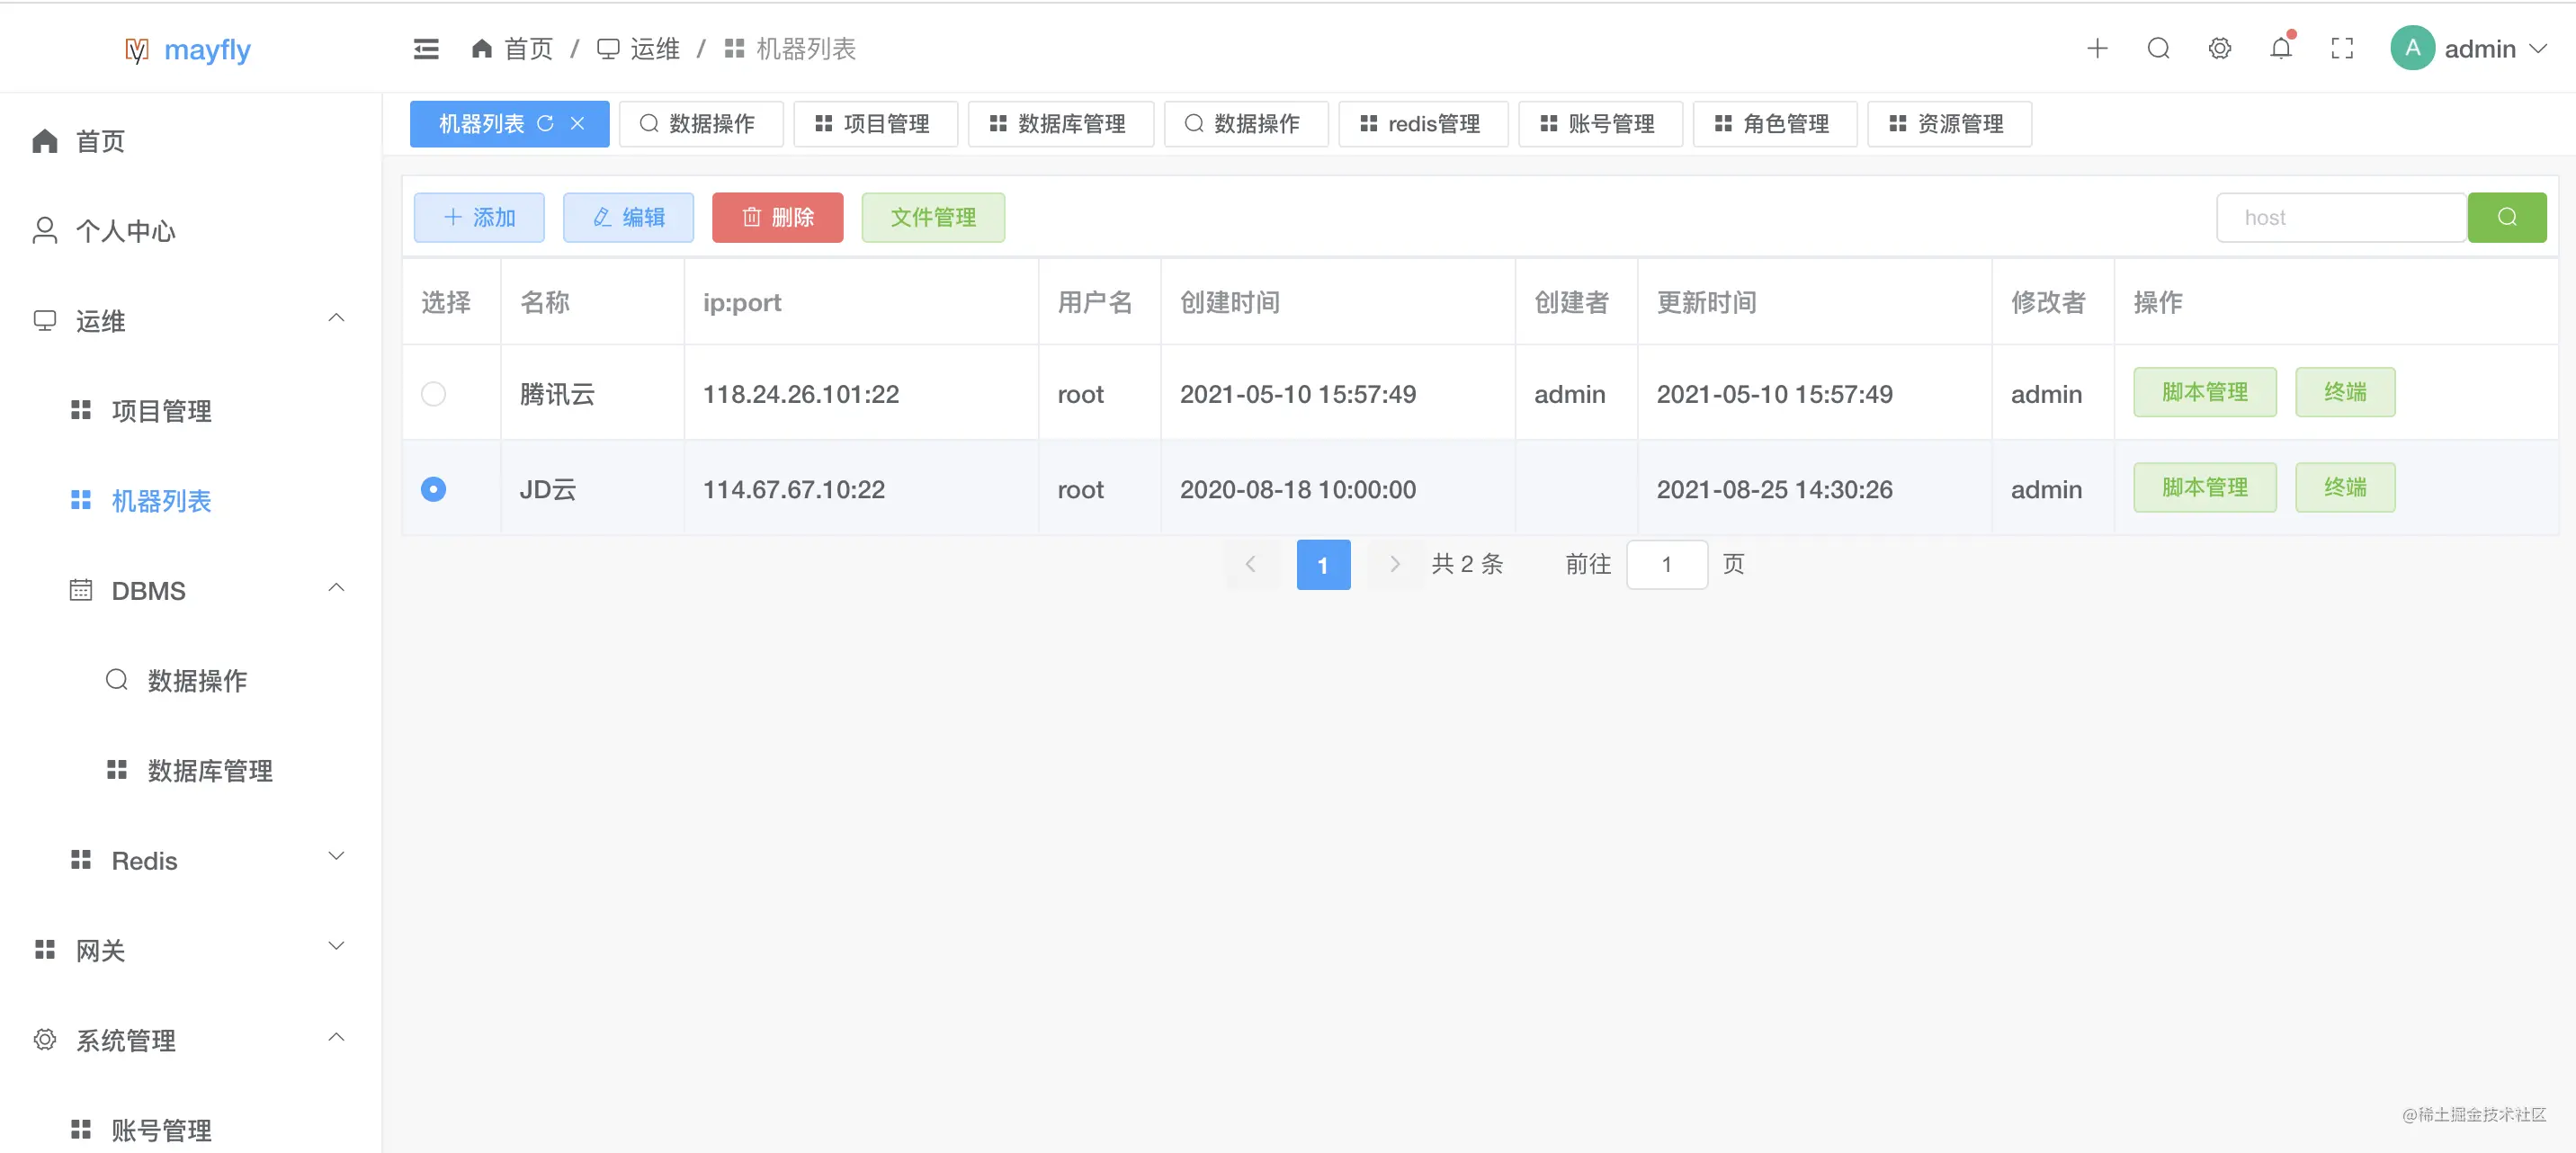Collapse the 运维 sidebar group
Screen dimensions: 2576x1153
coord(336,319)
